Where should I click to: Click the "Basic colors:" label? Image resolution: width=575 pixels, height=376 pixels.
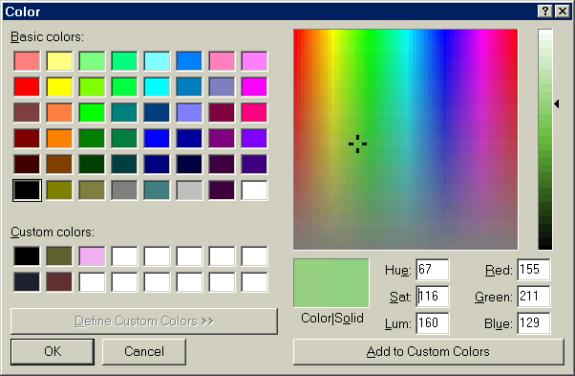point(47,37)
